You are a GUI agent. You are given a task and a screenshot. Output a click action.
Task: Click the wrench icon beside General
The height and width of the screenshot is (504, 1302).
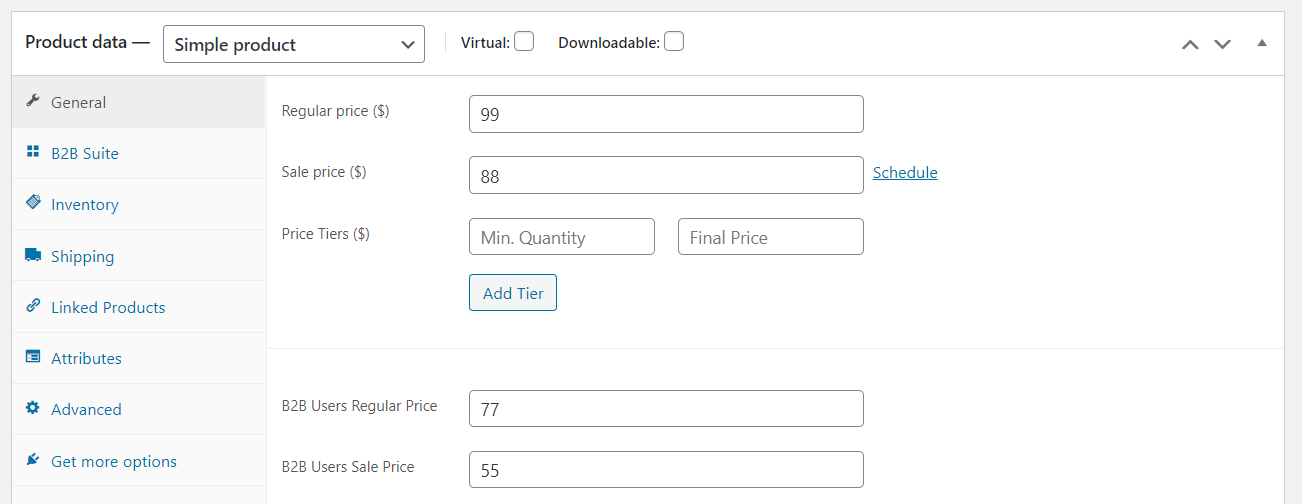pyautogui.click(x=32, y=101)
